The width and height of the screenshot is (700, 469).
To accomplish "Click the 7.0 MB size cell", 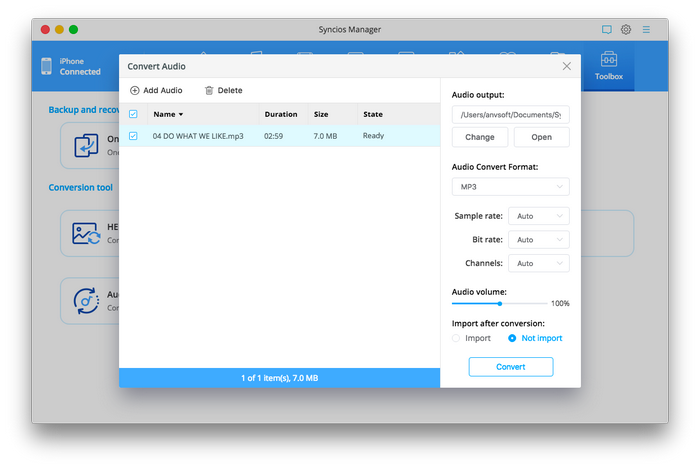I will click(325, 136).
